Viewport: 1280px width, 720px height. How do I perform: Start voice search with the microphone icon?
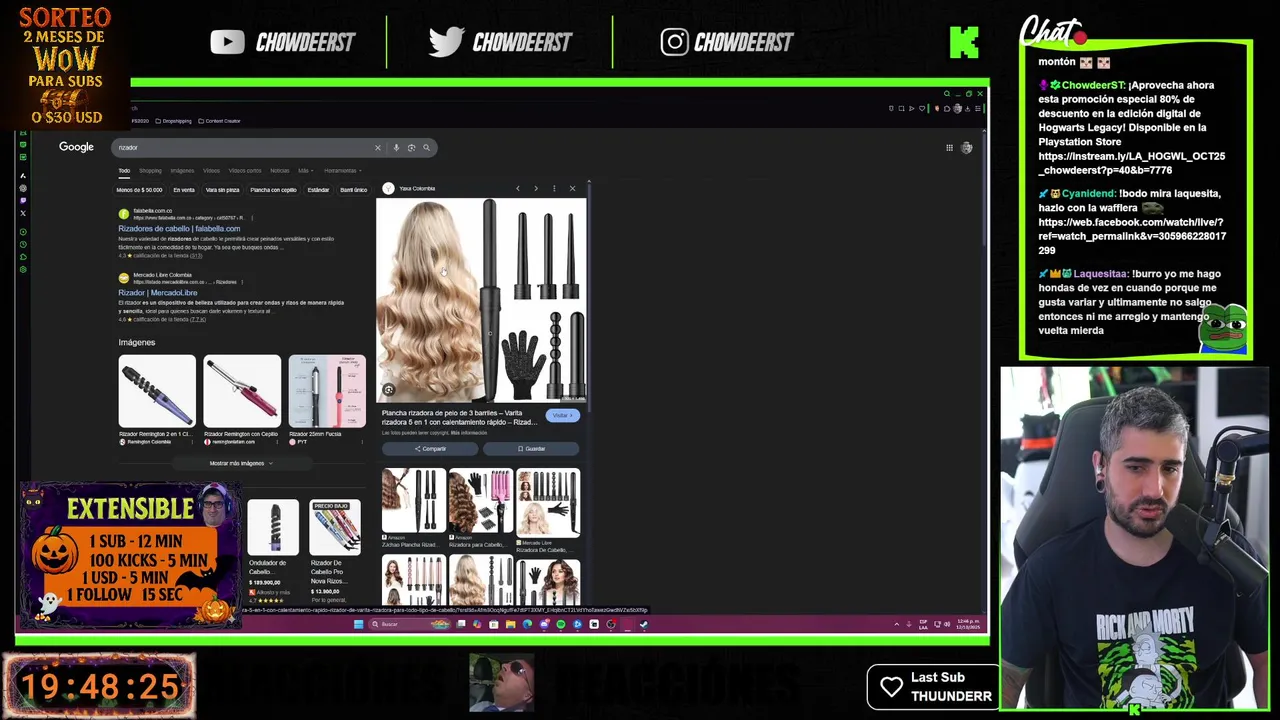point(396,148)
